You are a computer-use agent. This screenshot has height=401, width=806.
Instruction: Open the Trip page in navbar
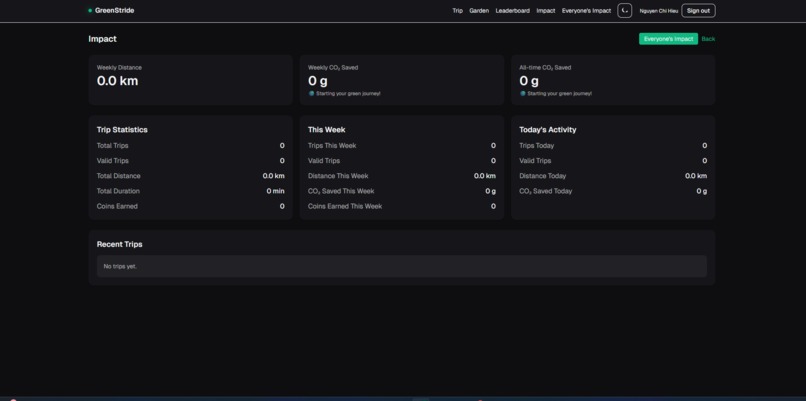457,11
